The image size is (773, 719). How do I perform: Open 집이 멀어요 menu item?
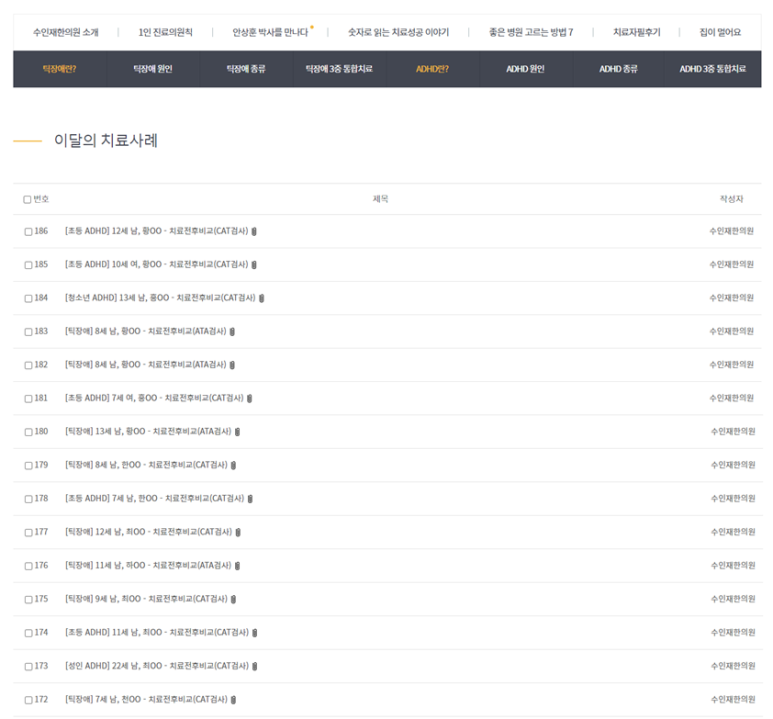click(720, 33)
